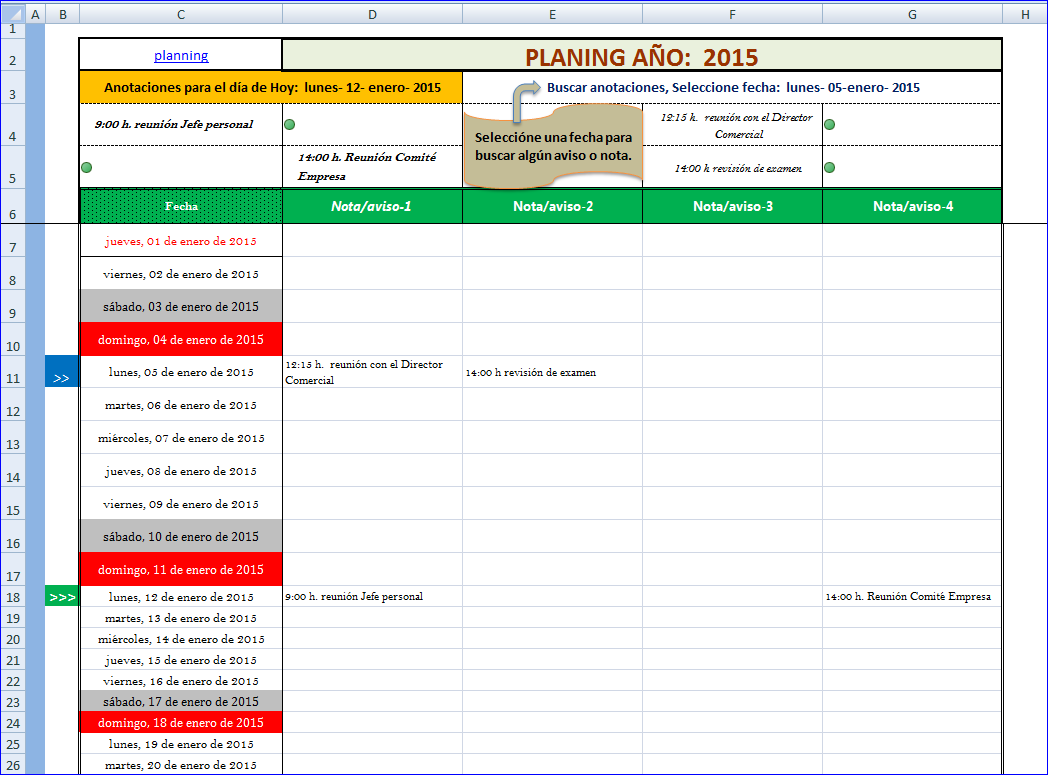Image resolution: width=1048 pixels, height=775 pixels.
Task: Select column H header
Action: pos(1025,14)
